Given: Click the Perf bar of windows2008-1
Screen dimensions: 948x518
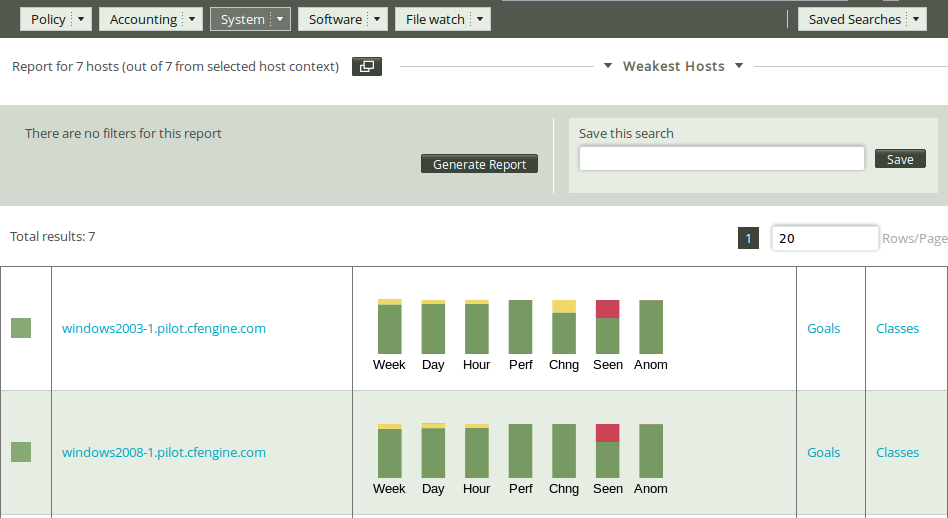Looking at the screenshot, I should (x=521, y=451).
